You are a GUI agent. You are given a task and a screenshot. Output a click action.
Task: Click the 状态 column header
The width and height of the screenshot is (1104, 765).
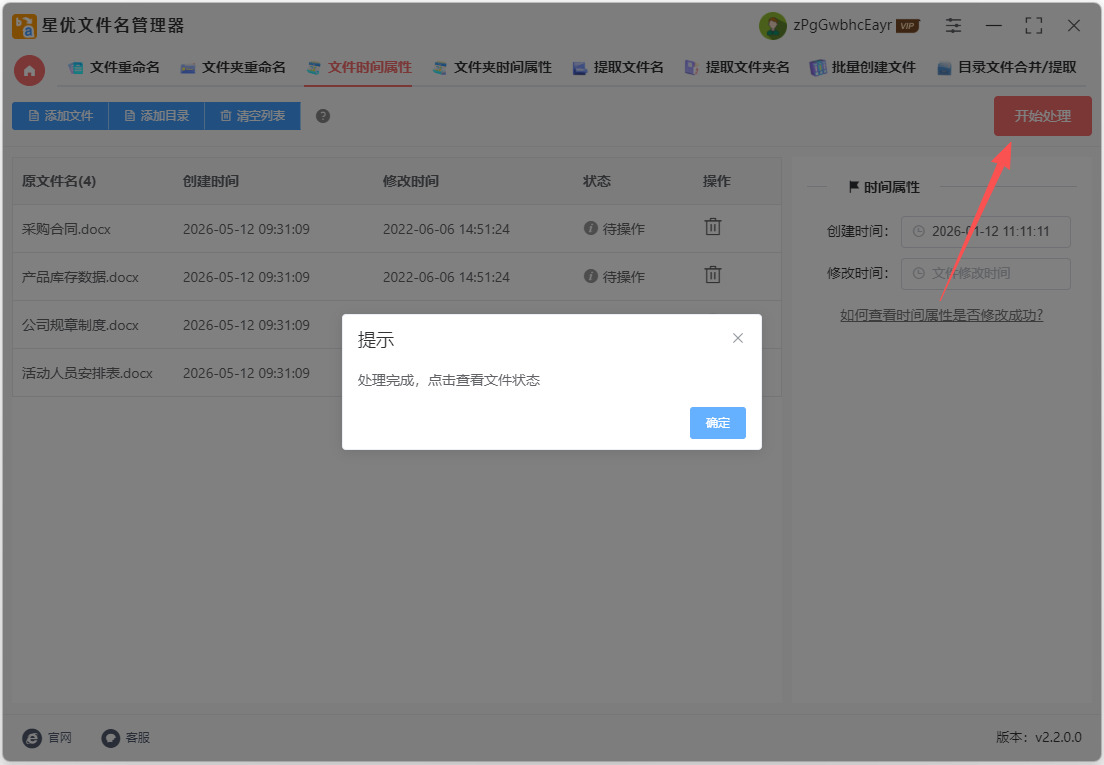[596, 182]
